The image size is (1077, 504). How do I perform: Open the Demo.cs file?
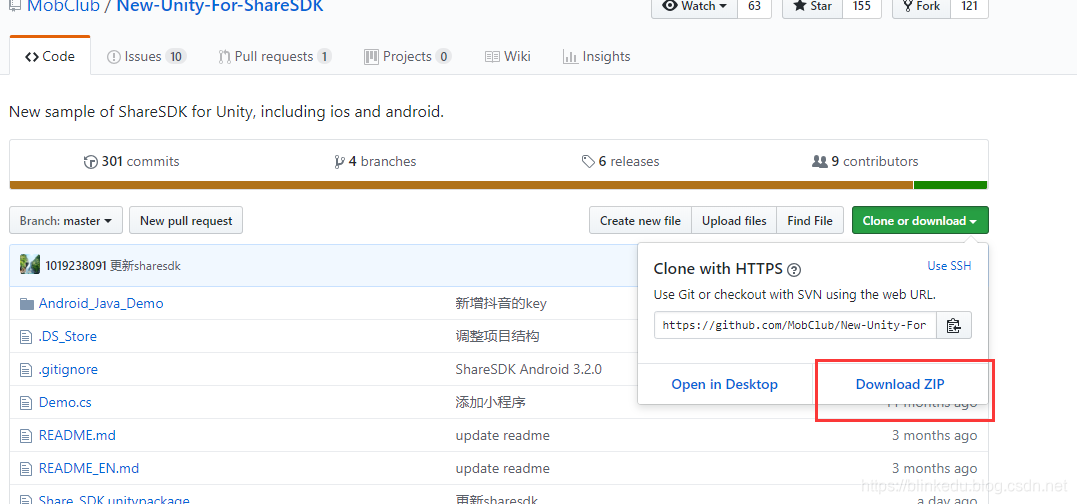coord(65,402)
